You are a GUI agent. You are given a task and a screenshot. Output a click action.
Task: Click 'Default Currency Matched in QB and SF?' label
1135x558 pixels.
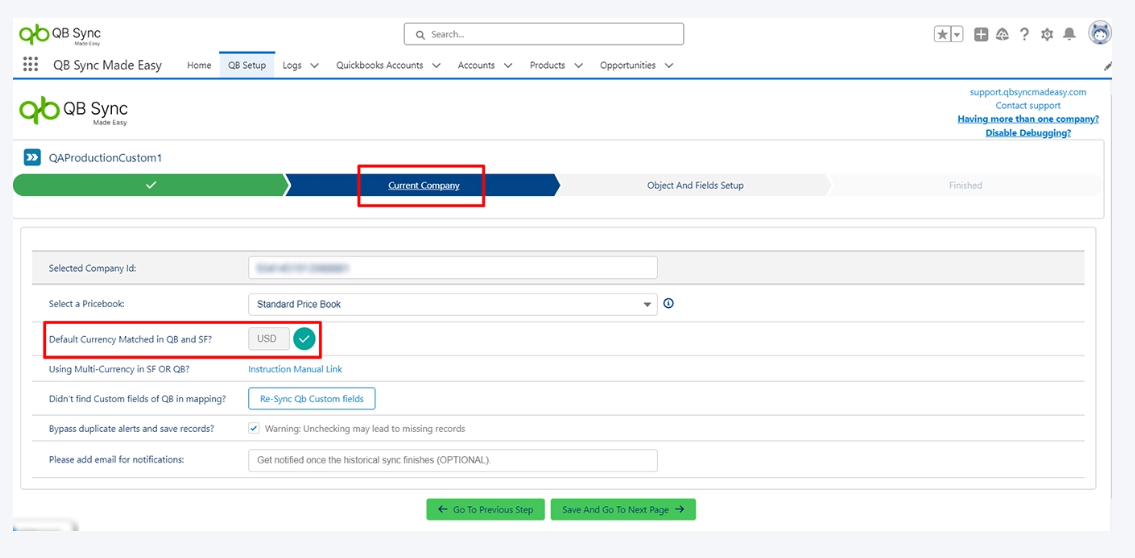point(130,338)
